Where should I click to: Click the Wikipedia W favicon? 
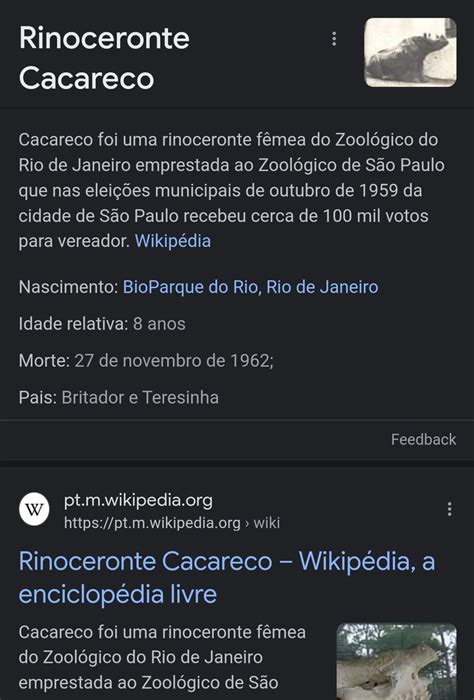coord(34,509)
